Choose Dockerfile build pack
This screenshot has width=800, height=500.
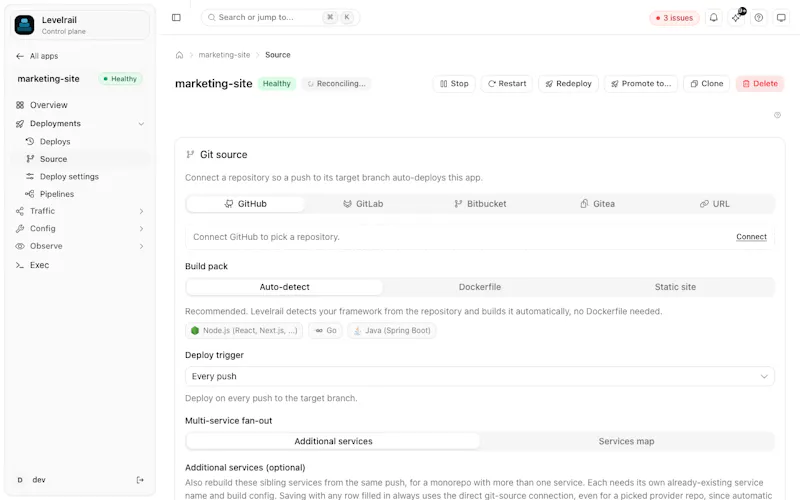[480, 287]
